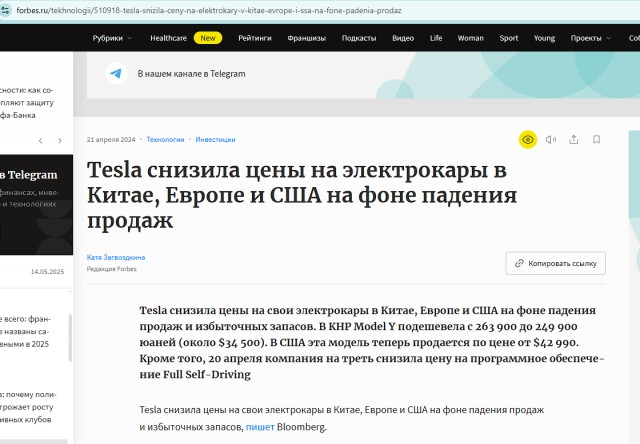640x444 pixels.
Task: Open sidebar article about франшизы в 2025
Action: [25, 331]
